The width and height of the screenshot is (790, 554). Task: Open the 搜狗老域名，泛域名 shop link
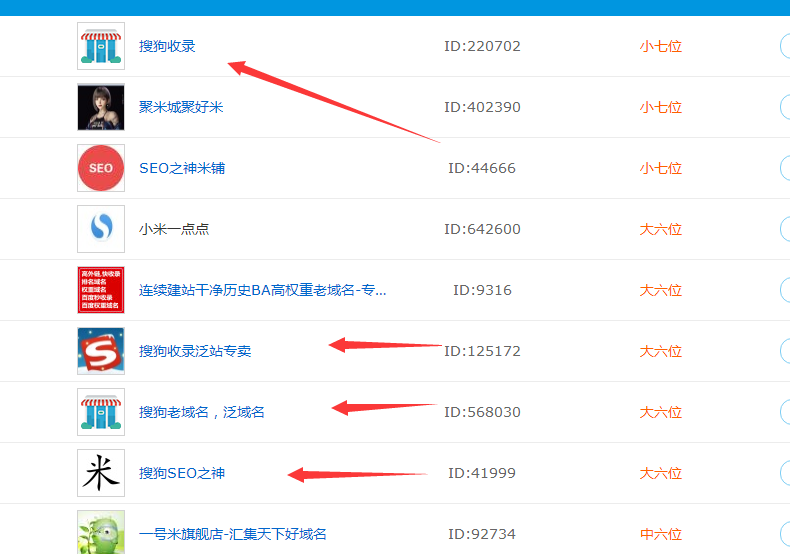tap(202, 411)
